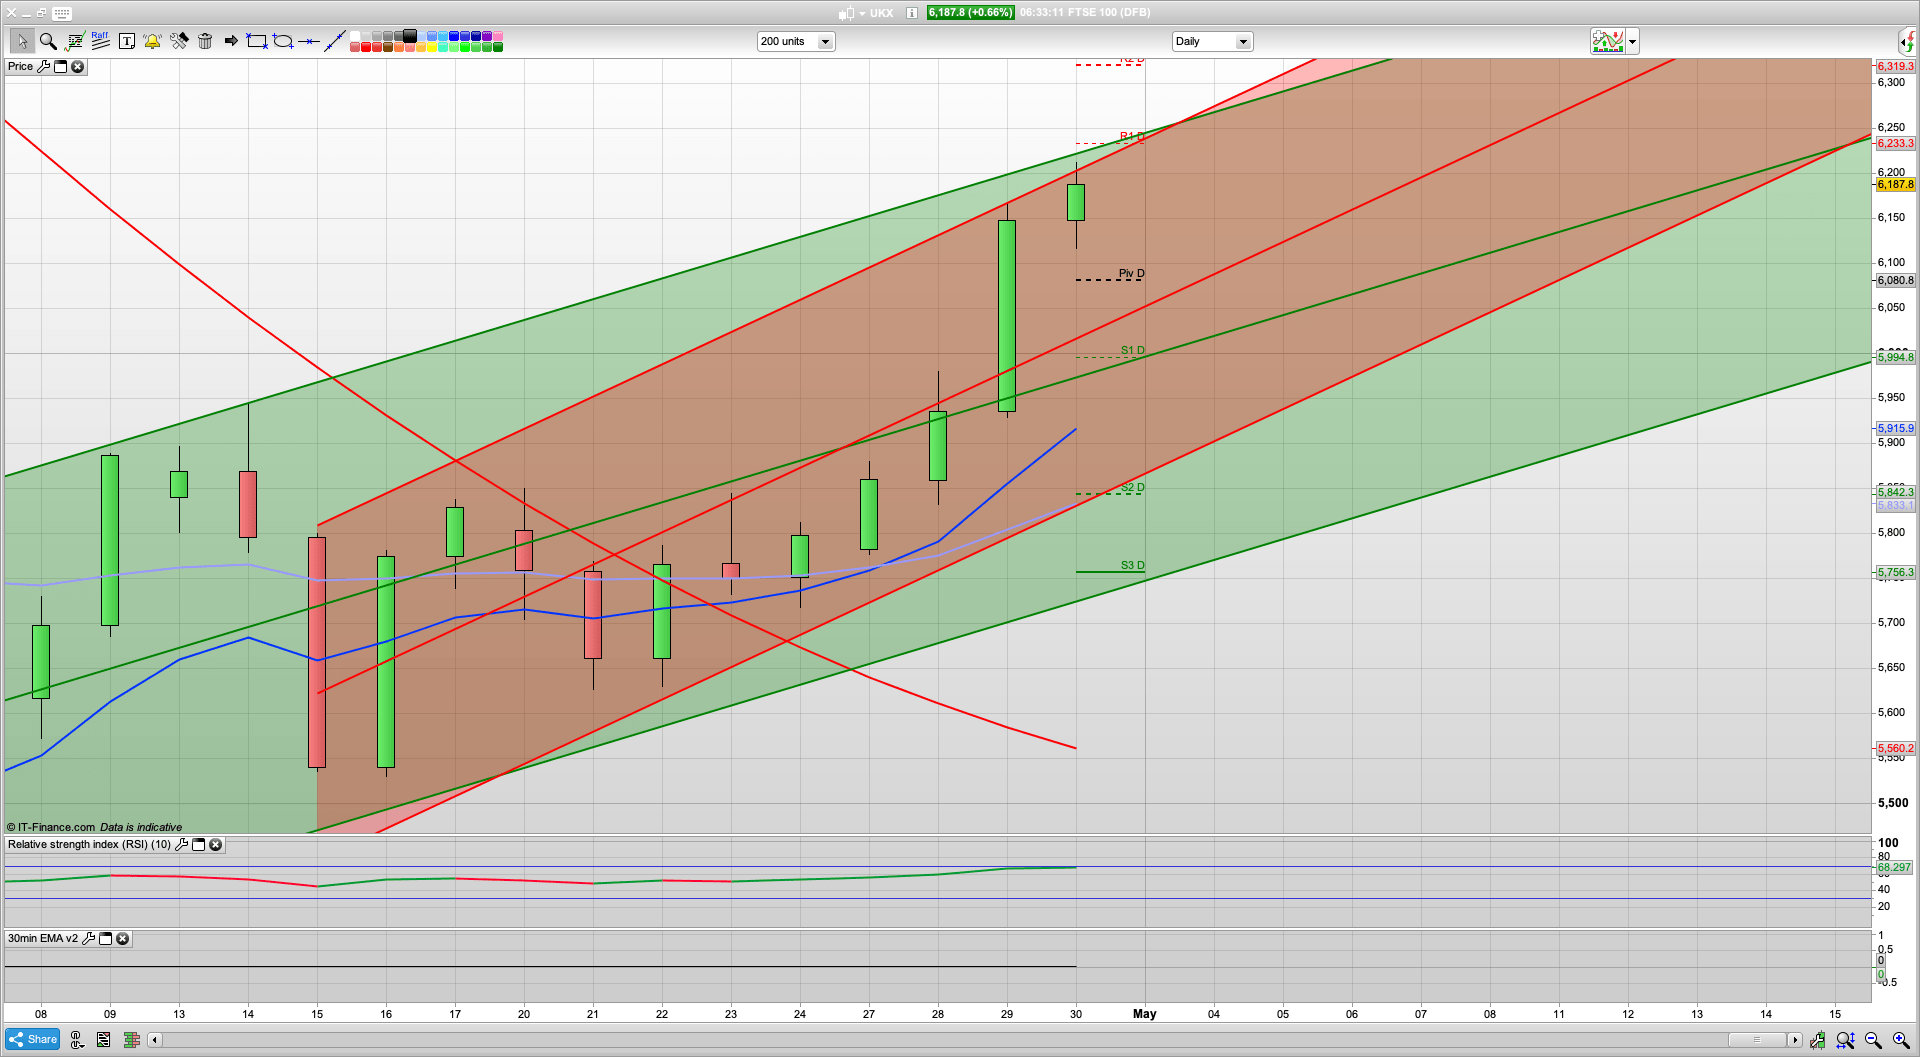Open RSI indicator settings wrench
1920x1057 pixels.
coord(181,845)
